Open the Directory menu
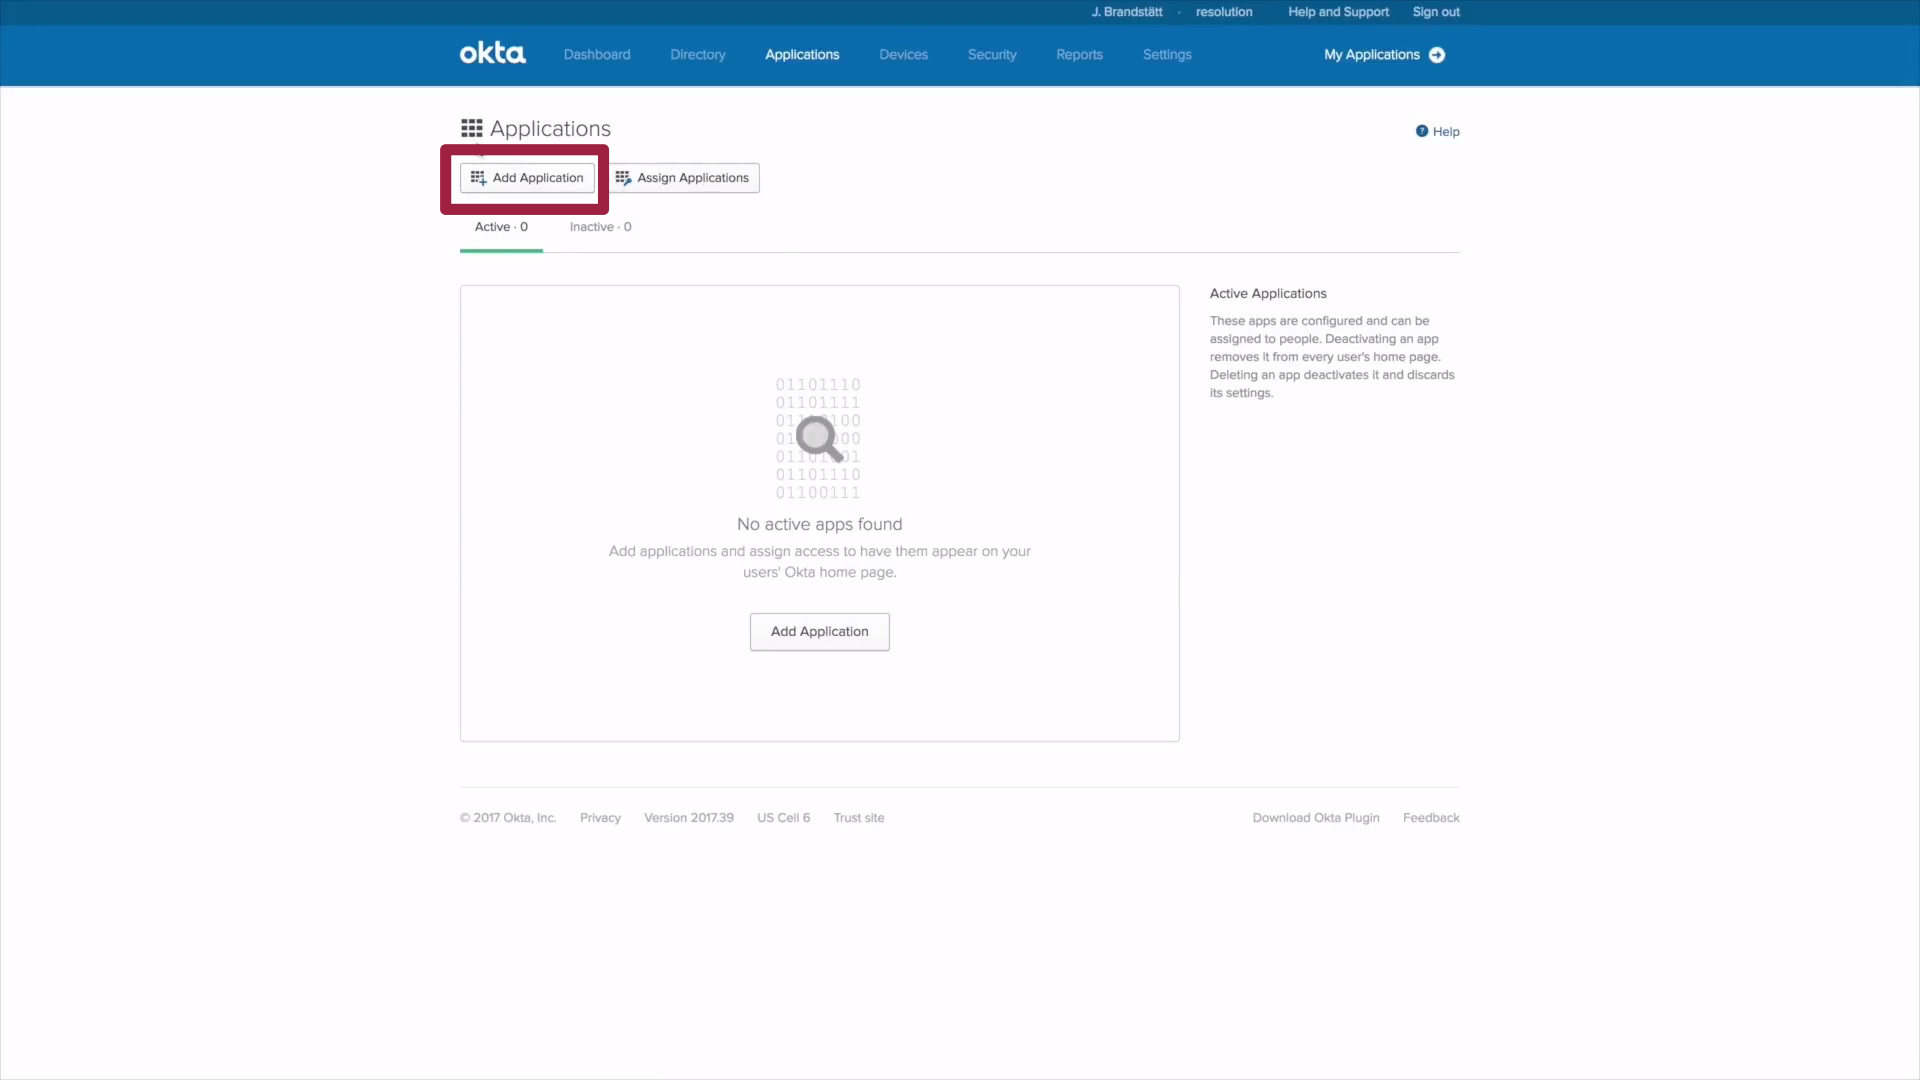The width and height of the screenshot is (1920, 1080). 698,55
